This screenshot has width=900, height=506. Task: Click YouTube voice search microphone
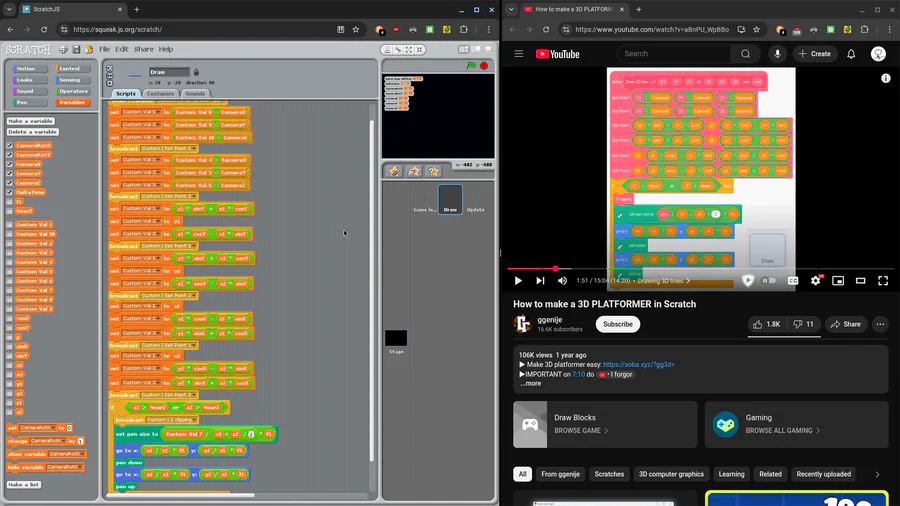coord(777,54)
